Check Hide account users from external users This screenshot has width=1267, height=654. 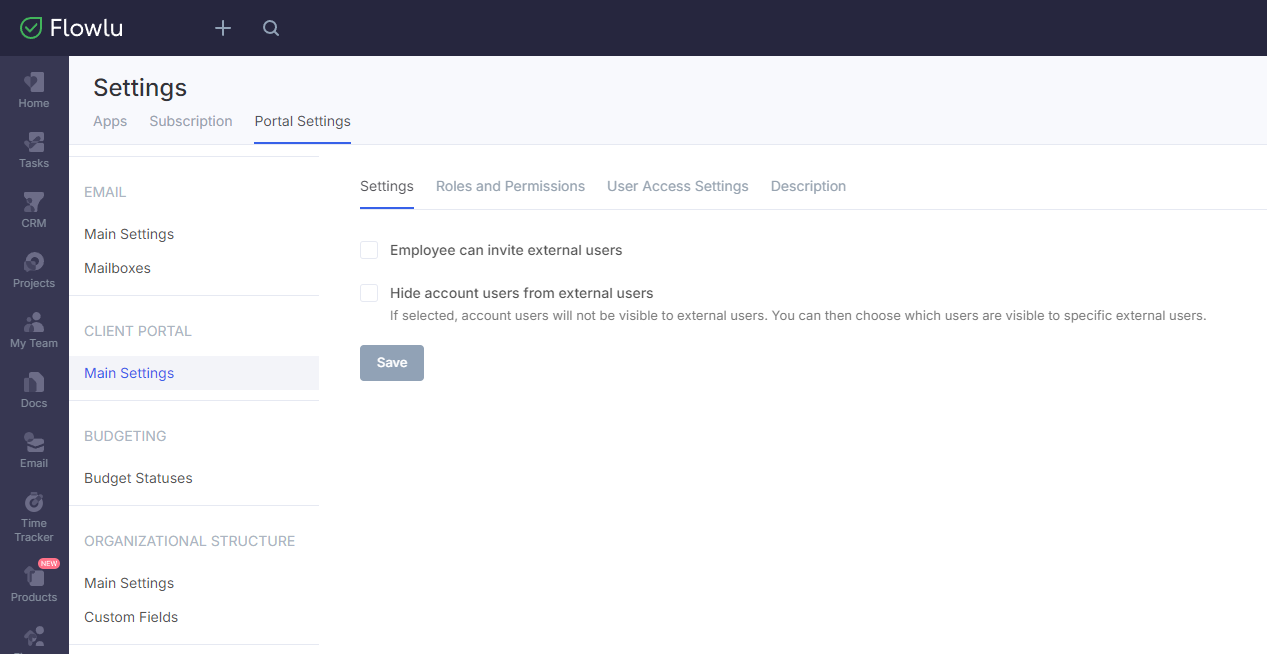click(369, 293)
